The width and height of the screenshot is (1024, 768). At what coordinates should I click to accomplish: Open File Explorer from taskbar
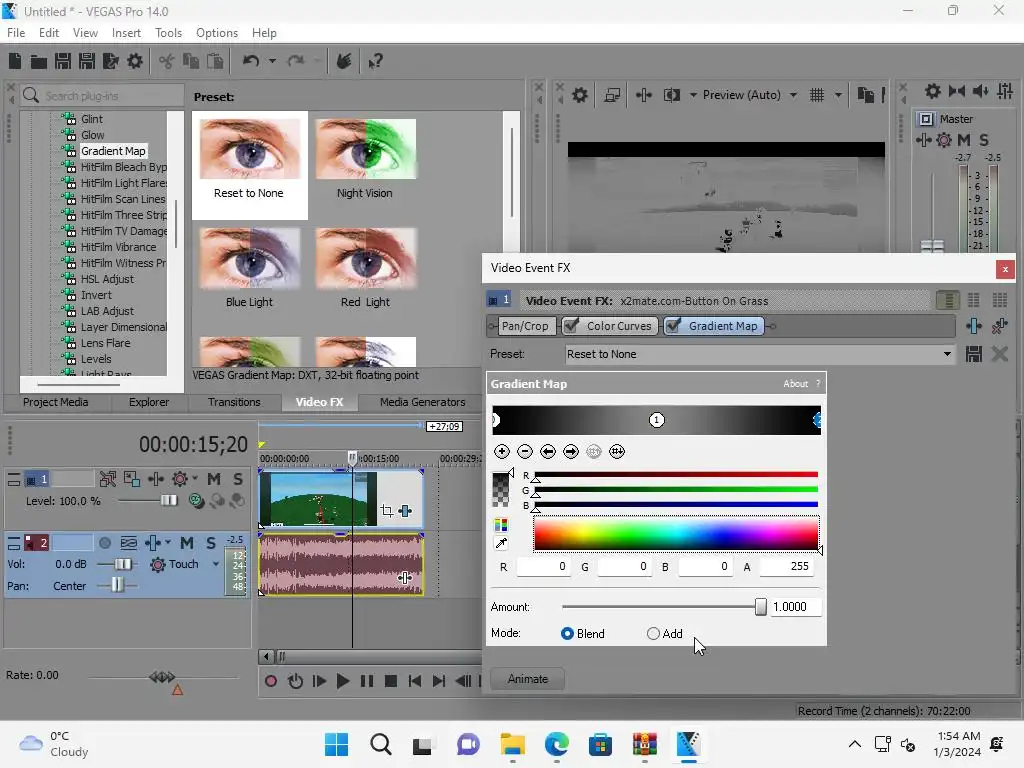coord(513,744)
